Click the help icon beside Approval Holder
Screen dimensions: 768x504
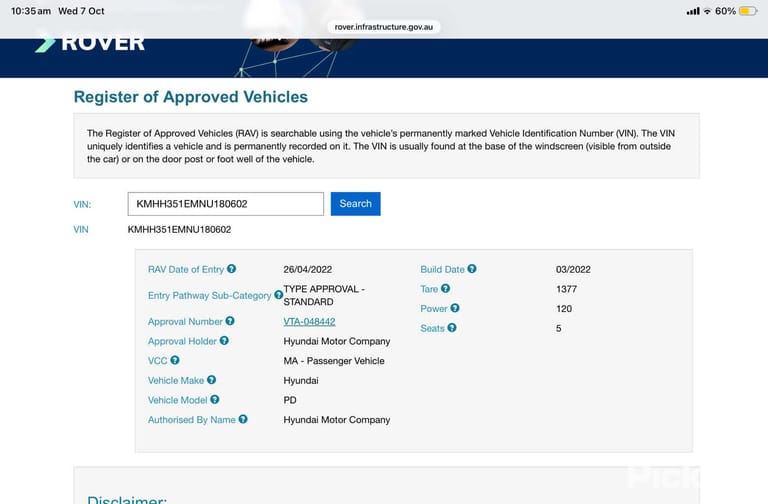[x=224, y=340]
